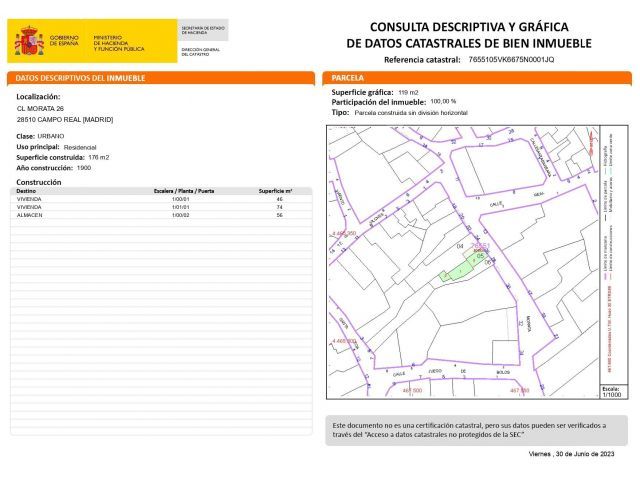640x480 pixels.
Task: Click the 'Año construcción:' label
Action: coord(44,168)
